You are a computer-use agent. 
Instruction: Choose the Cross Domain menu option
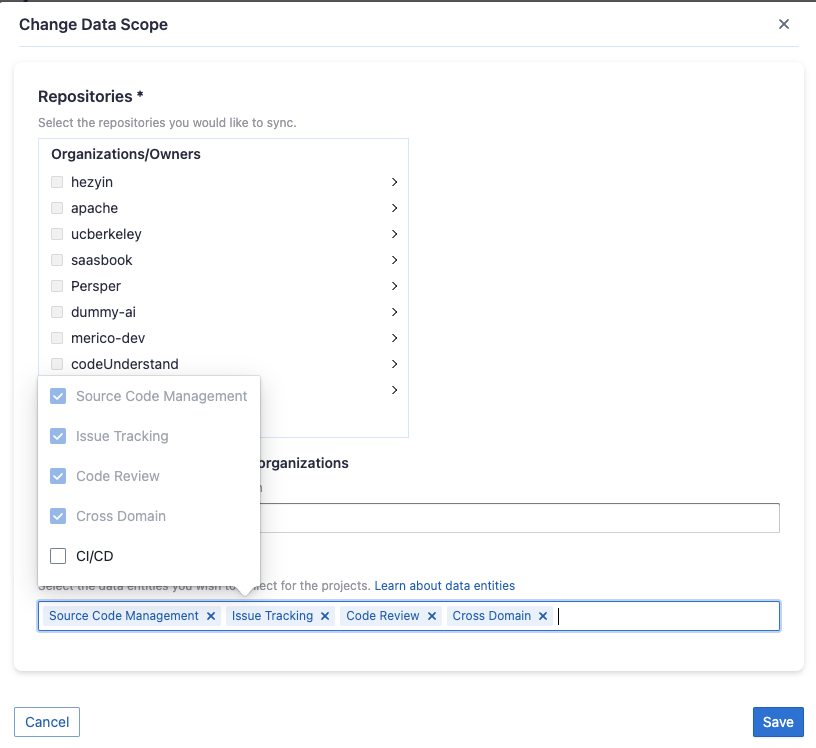[121, 516]
